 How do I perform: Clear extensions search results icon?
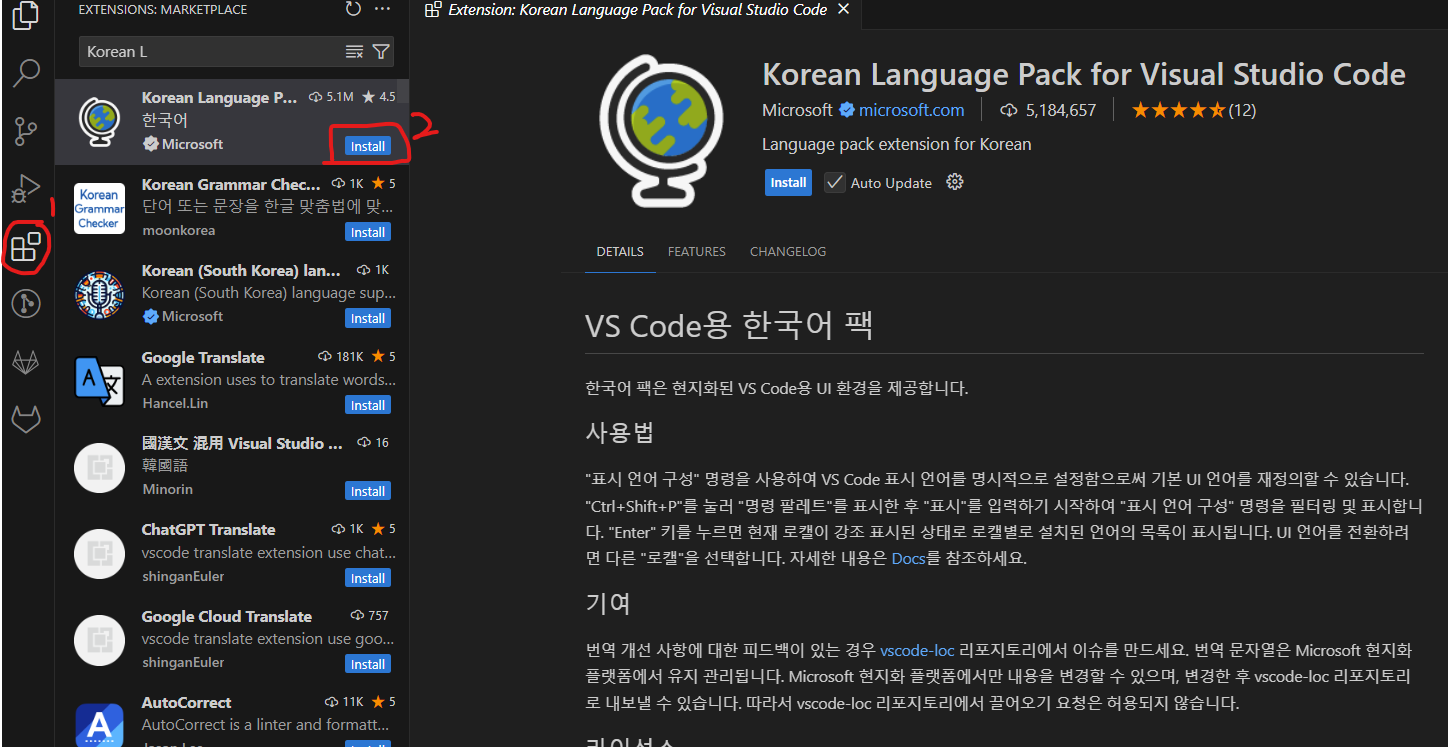pyautogui.click(x=354, y=51)
